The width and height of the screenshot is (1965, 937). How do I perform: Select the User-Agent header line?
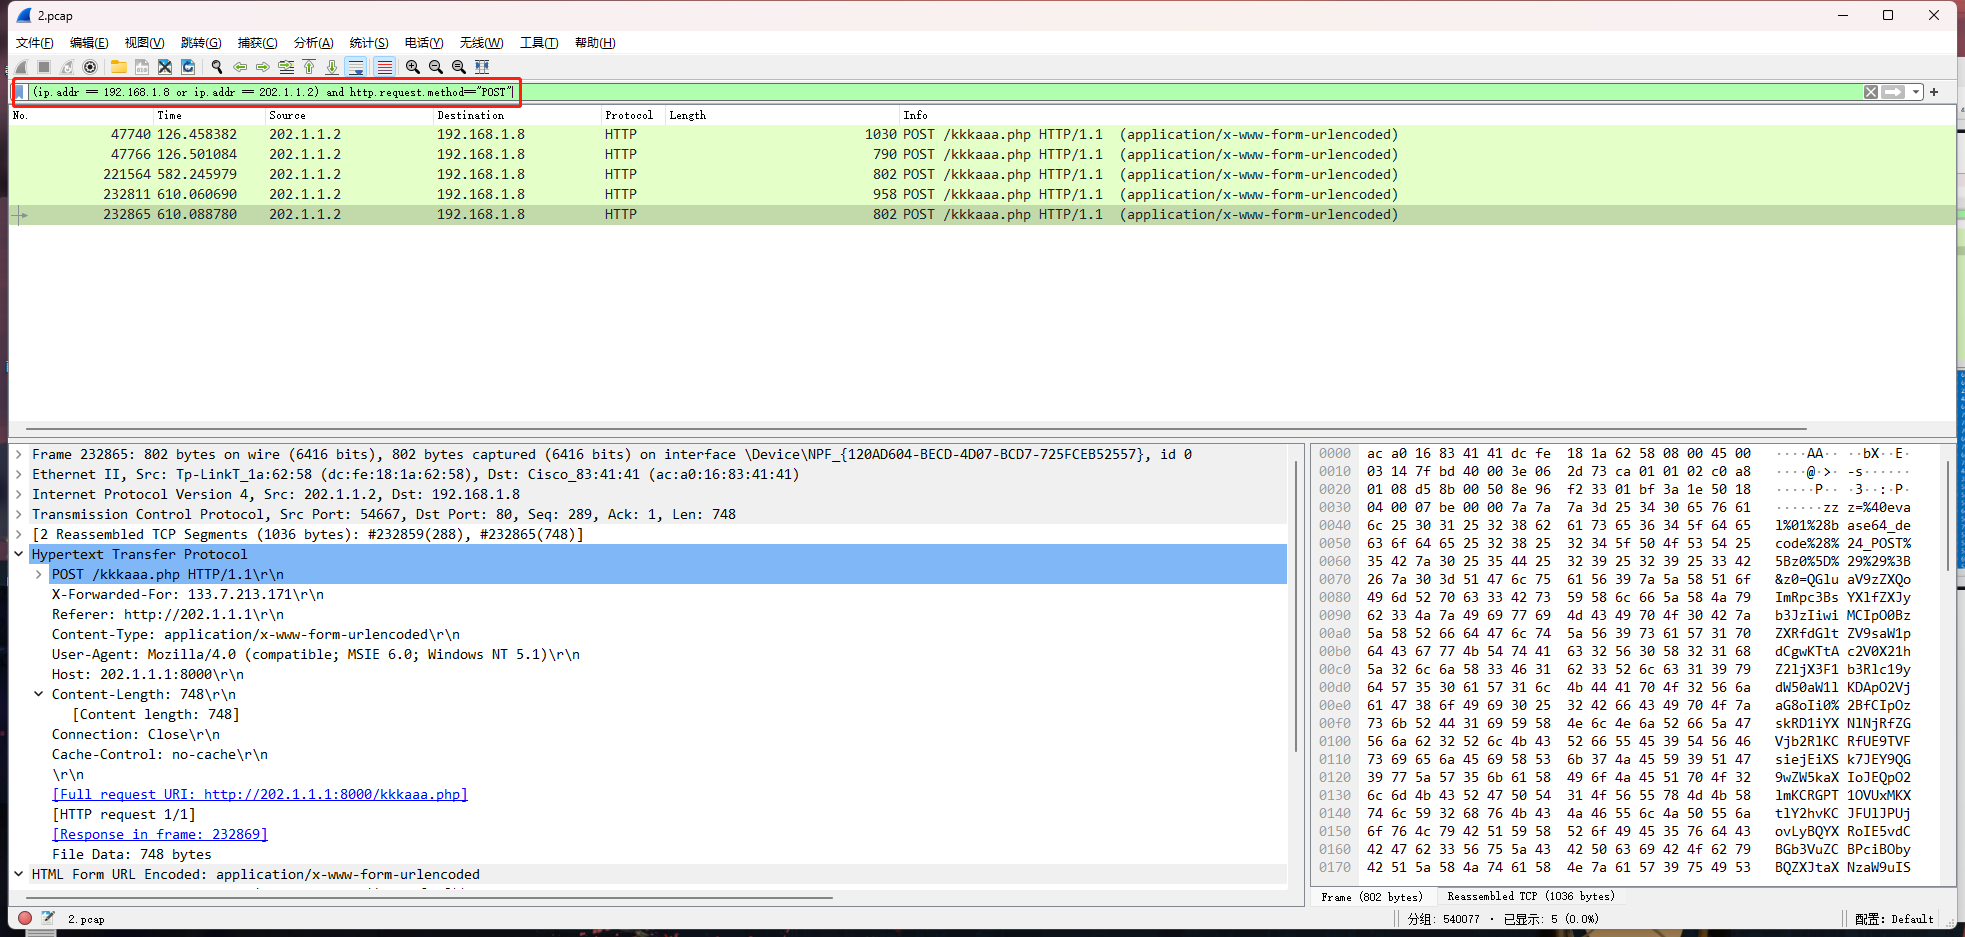point(316,654)
